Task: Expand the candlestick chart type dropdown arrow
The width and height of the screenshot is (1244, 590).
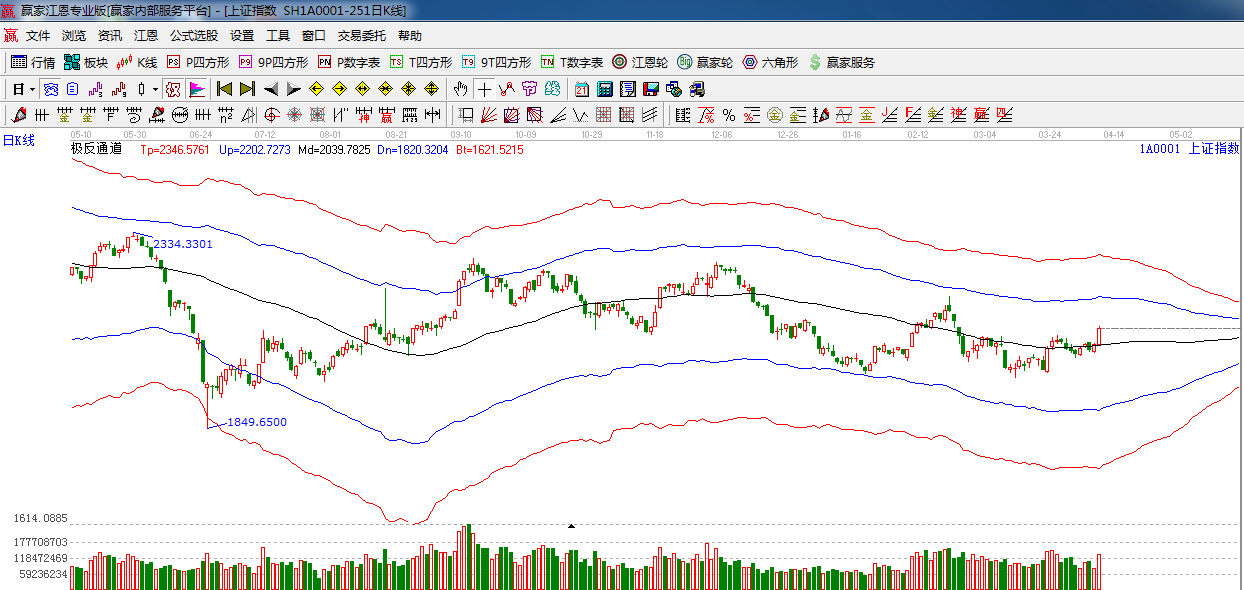Action: point(155,89)
